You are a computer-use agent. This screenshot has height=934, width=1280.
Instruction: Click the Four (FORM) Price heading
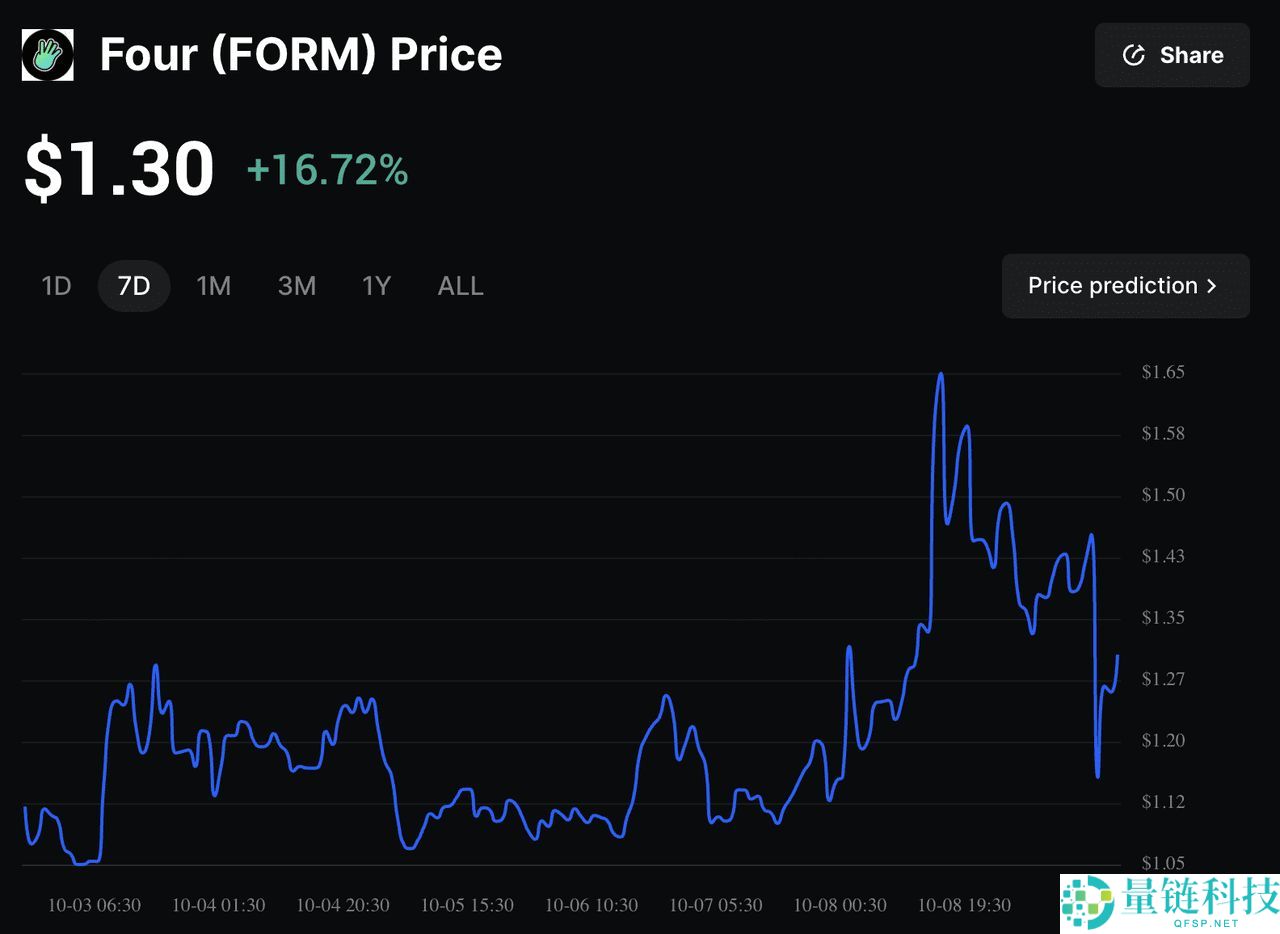[301, 55]
